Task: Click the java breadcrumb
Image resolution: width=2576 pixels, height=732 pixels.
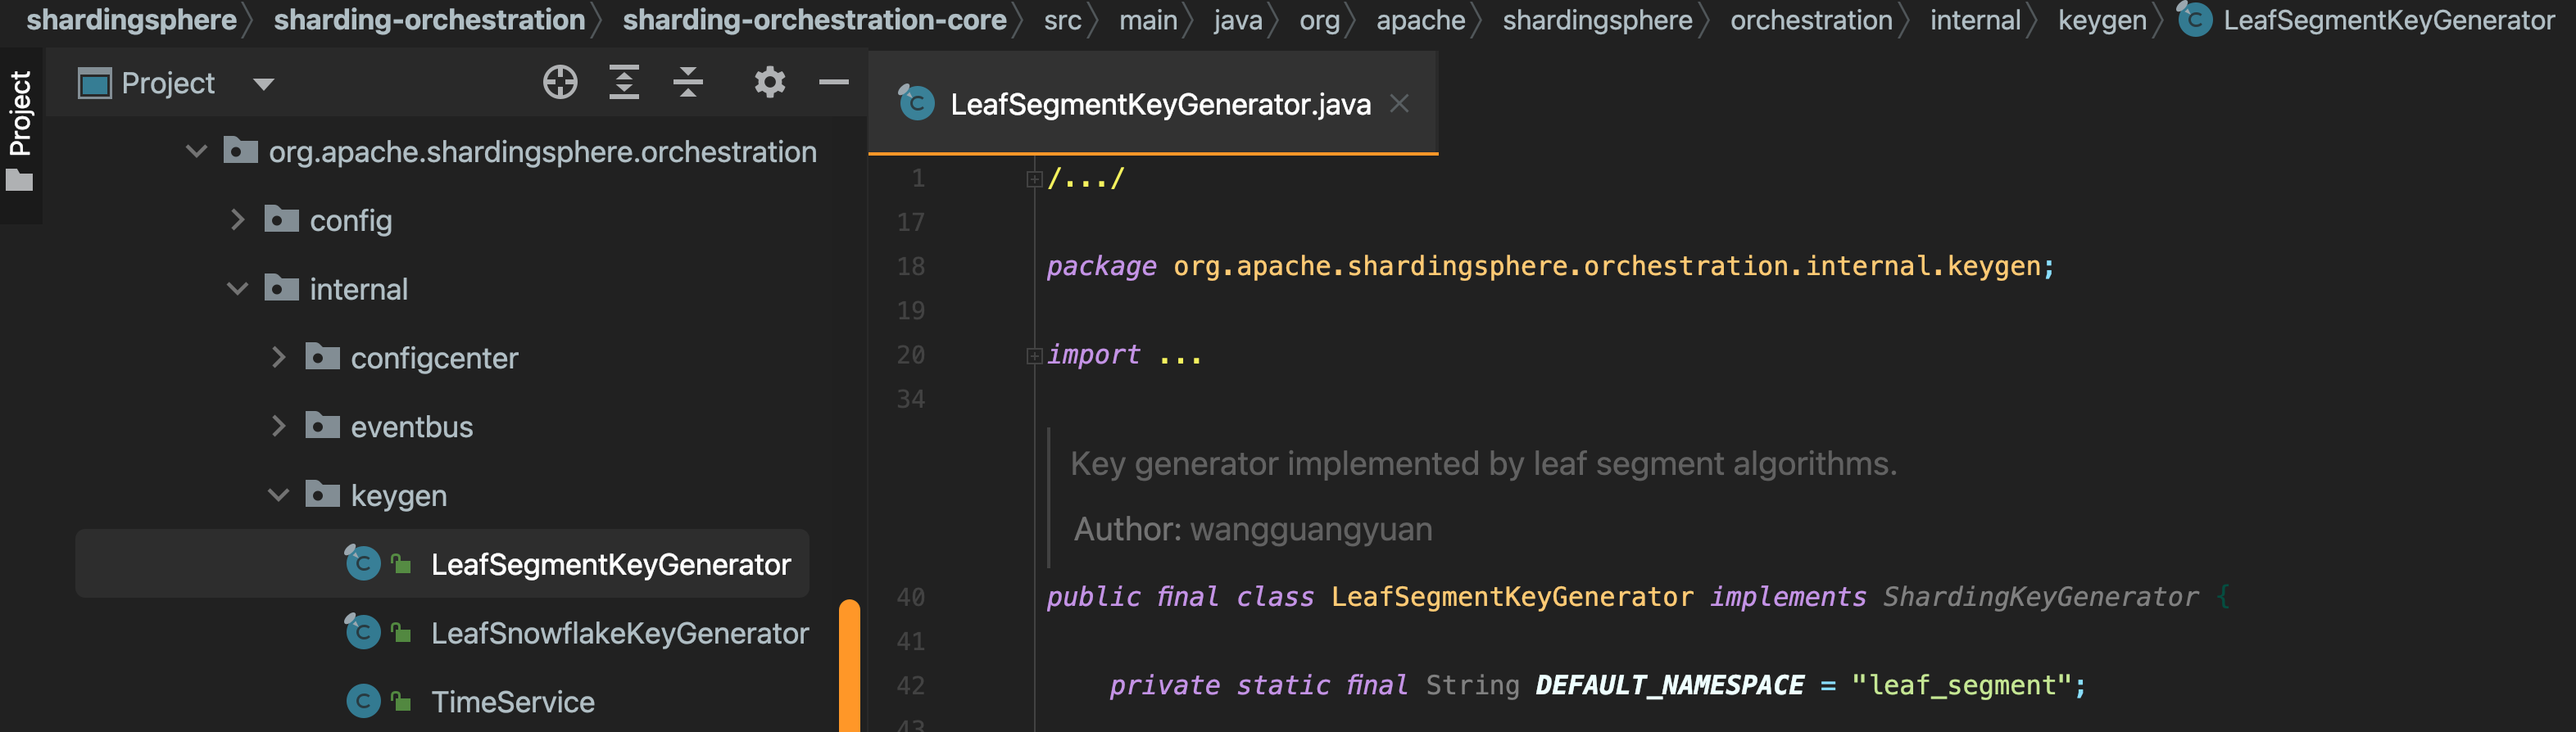Action: (1237, 20)
